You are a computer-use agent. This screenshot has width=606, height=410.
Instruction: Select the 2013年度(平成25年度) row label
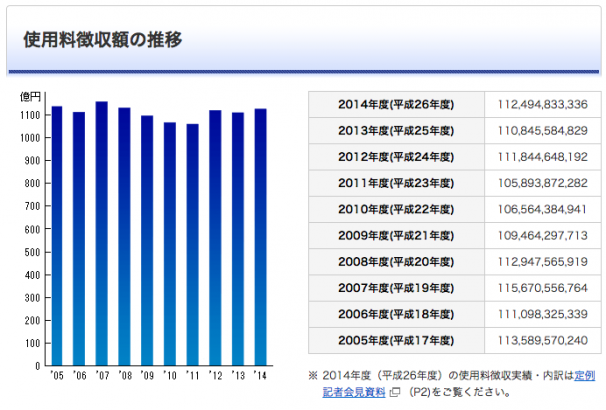[396, 131]
